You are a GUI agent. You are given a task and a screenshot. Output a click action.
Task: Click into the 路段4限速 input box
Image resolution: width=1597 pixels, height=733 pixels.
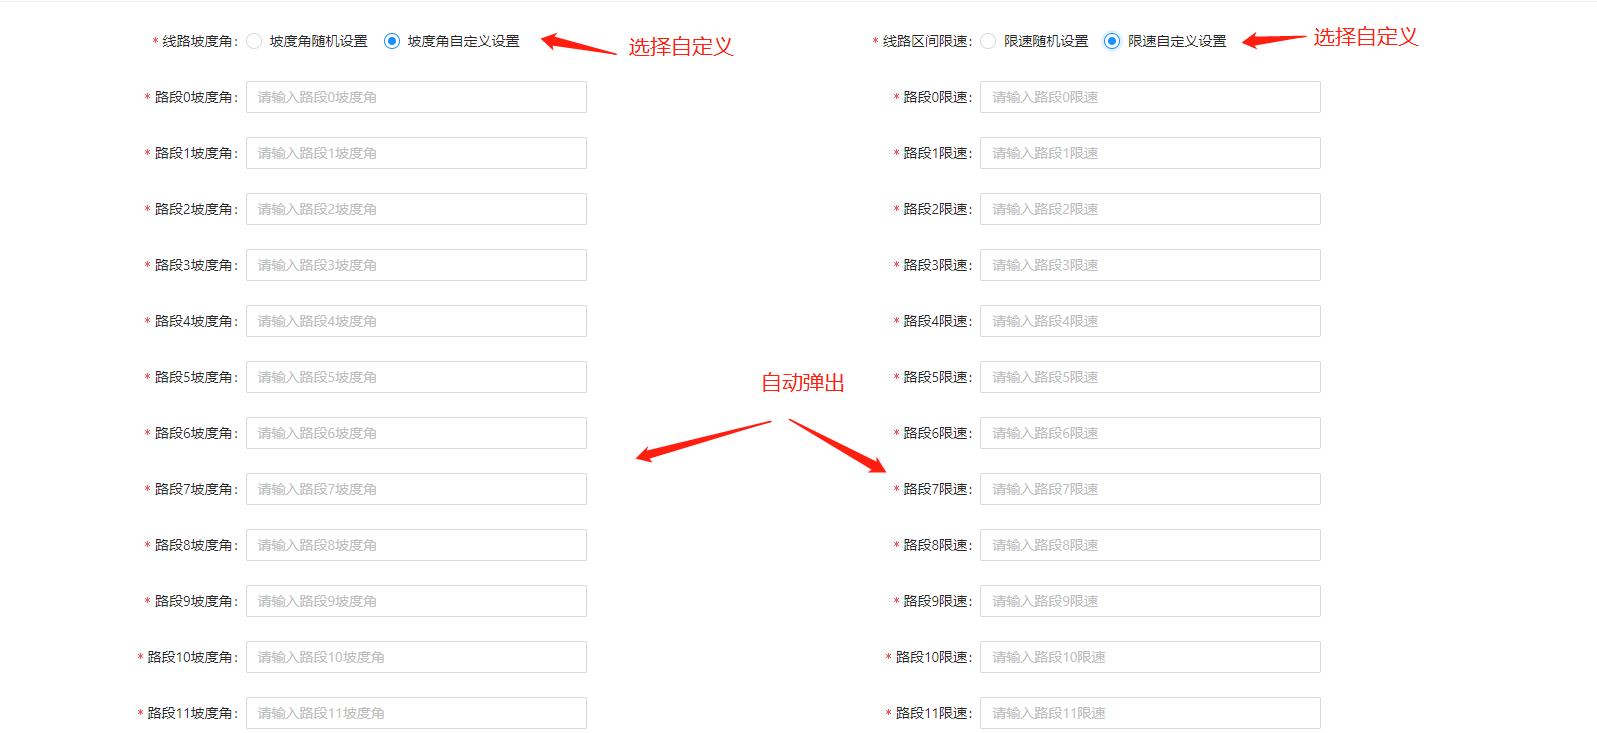[1150, 321]
